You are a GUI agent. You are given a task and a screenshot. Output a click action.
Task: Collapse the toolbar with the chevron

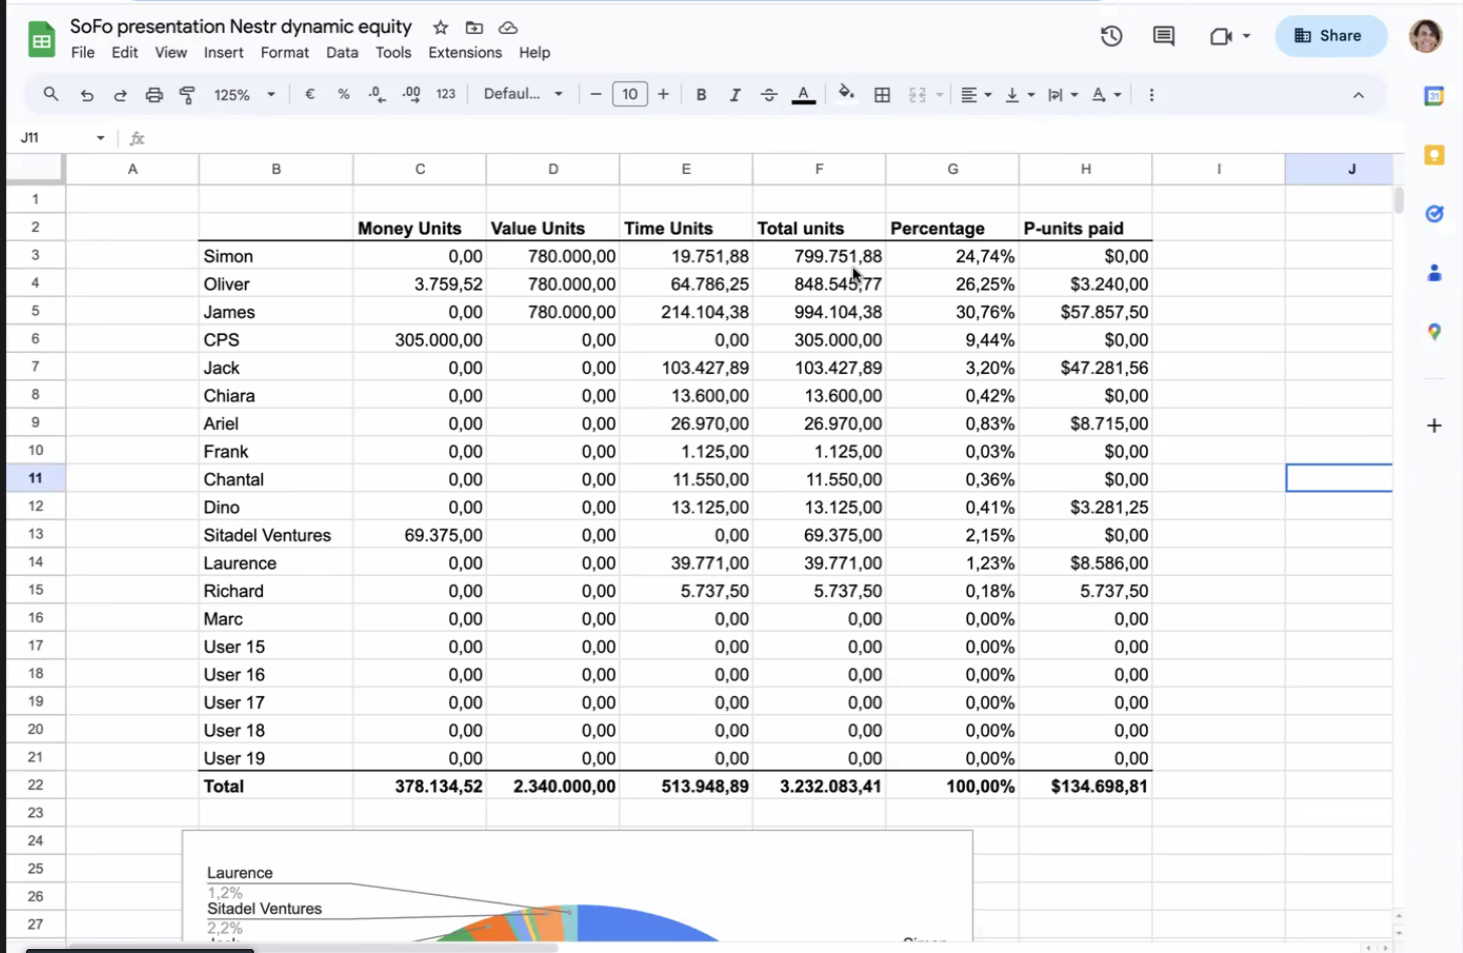click(x=1358, y=95)
